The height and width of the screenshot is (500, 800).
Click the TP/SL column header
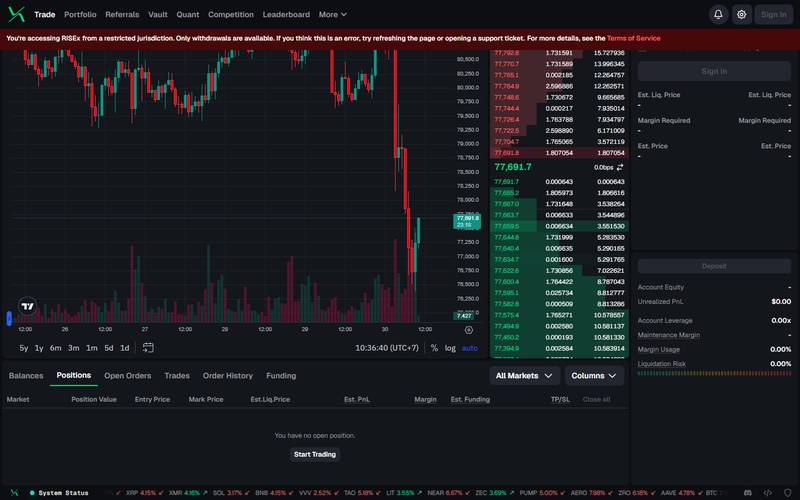point(560,399)
